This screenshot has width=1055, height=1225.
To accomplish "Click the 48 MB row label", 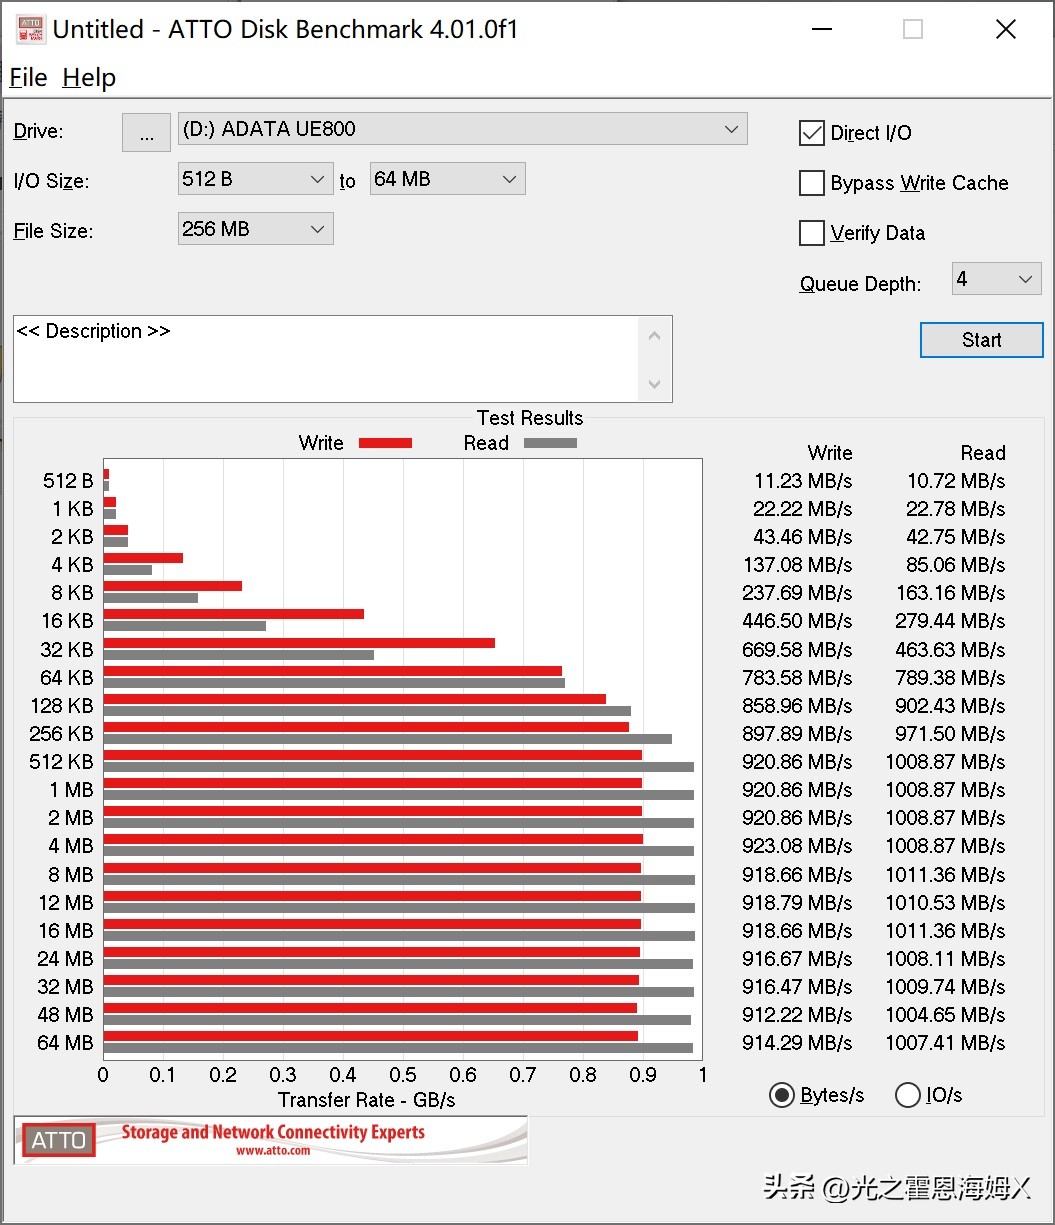I will (66, 1015).
